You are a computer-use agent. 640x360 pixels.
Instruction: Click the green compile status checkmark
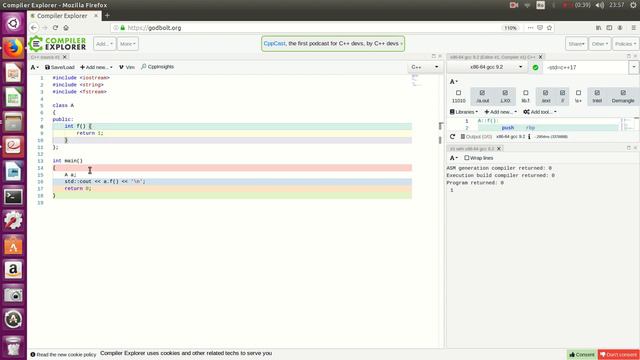[535, 67]
